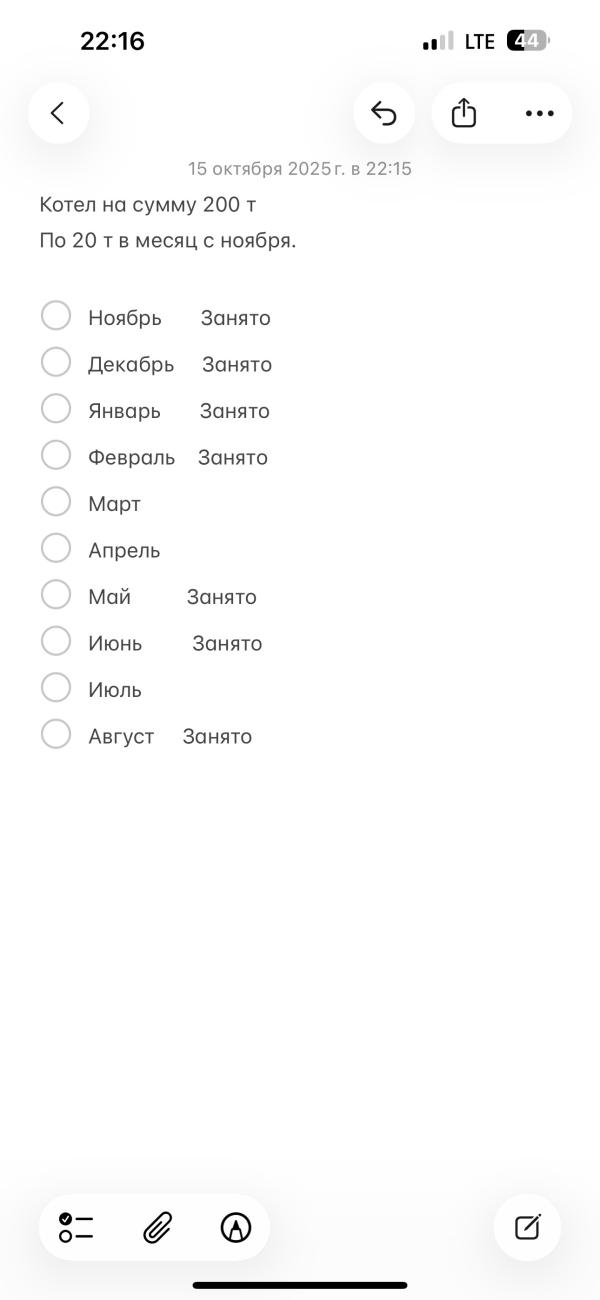600x1300 pixels.
Task: Tap the line 'По 20 т в месяц с ноября.'
Action: click(x=168, y=241)
